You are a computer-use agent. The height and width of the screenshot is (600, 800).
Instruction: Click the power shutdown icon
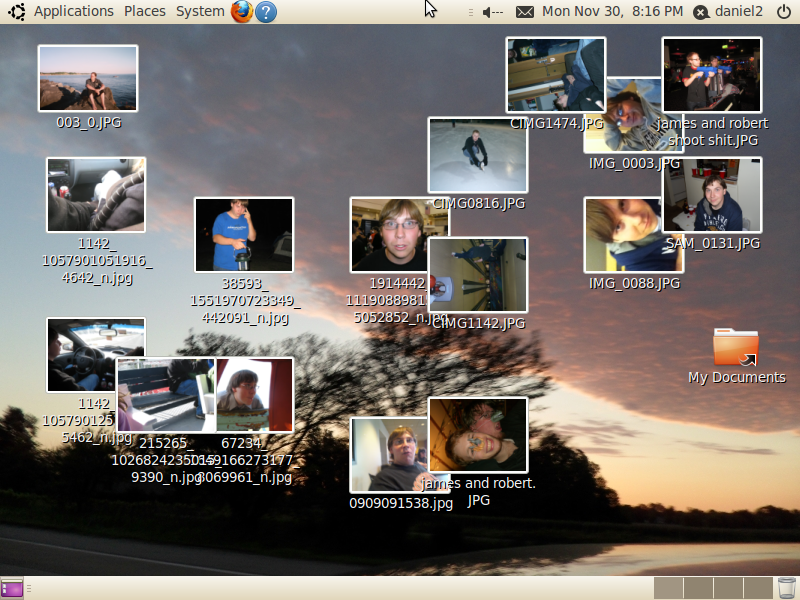(784, 12)
